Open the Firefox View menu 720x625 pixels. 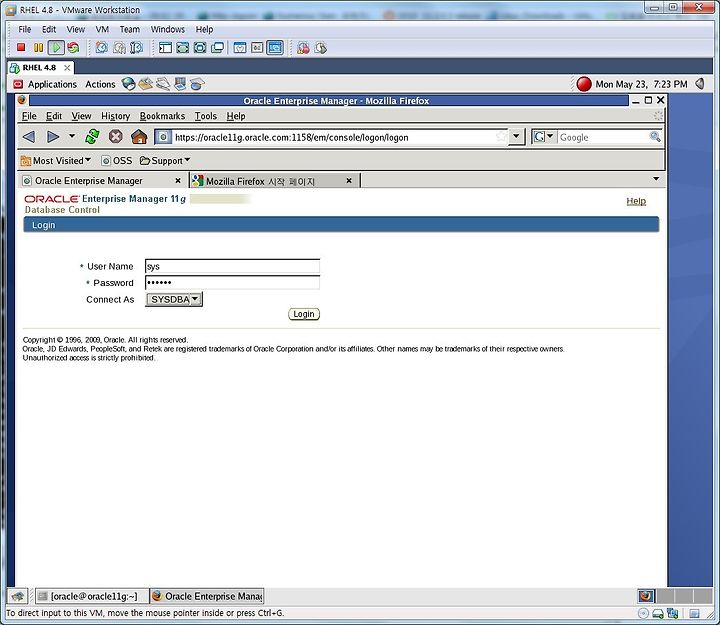(81, 116)
